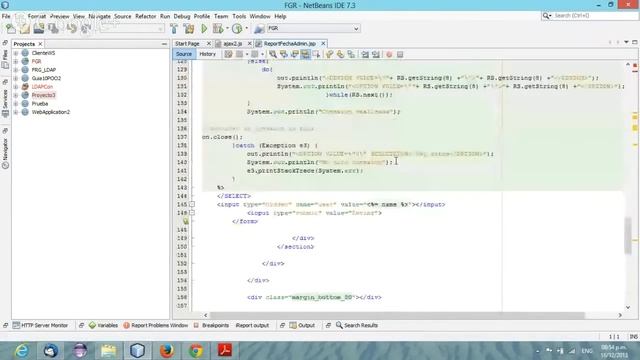Expand the ClientesWS project node
This screenshot has height=360, width=640.
click(x=16, y=53)
